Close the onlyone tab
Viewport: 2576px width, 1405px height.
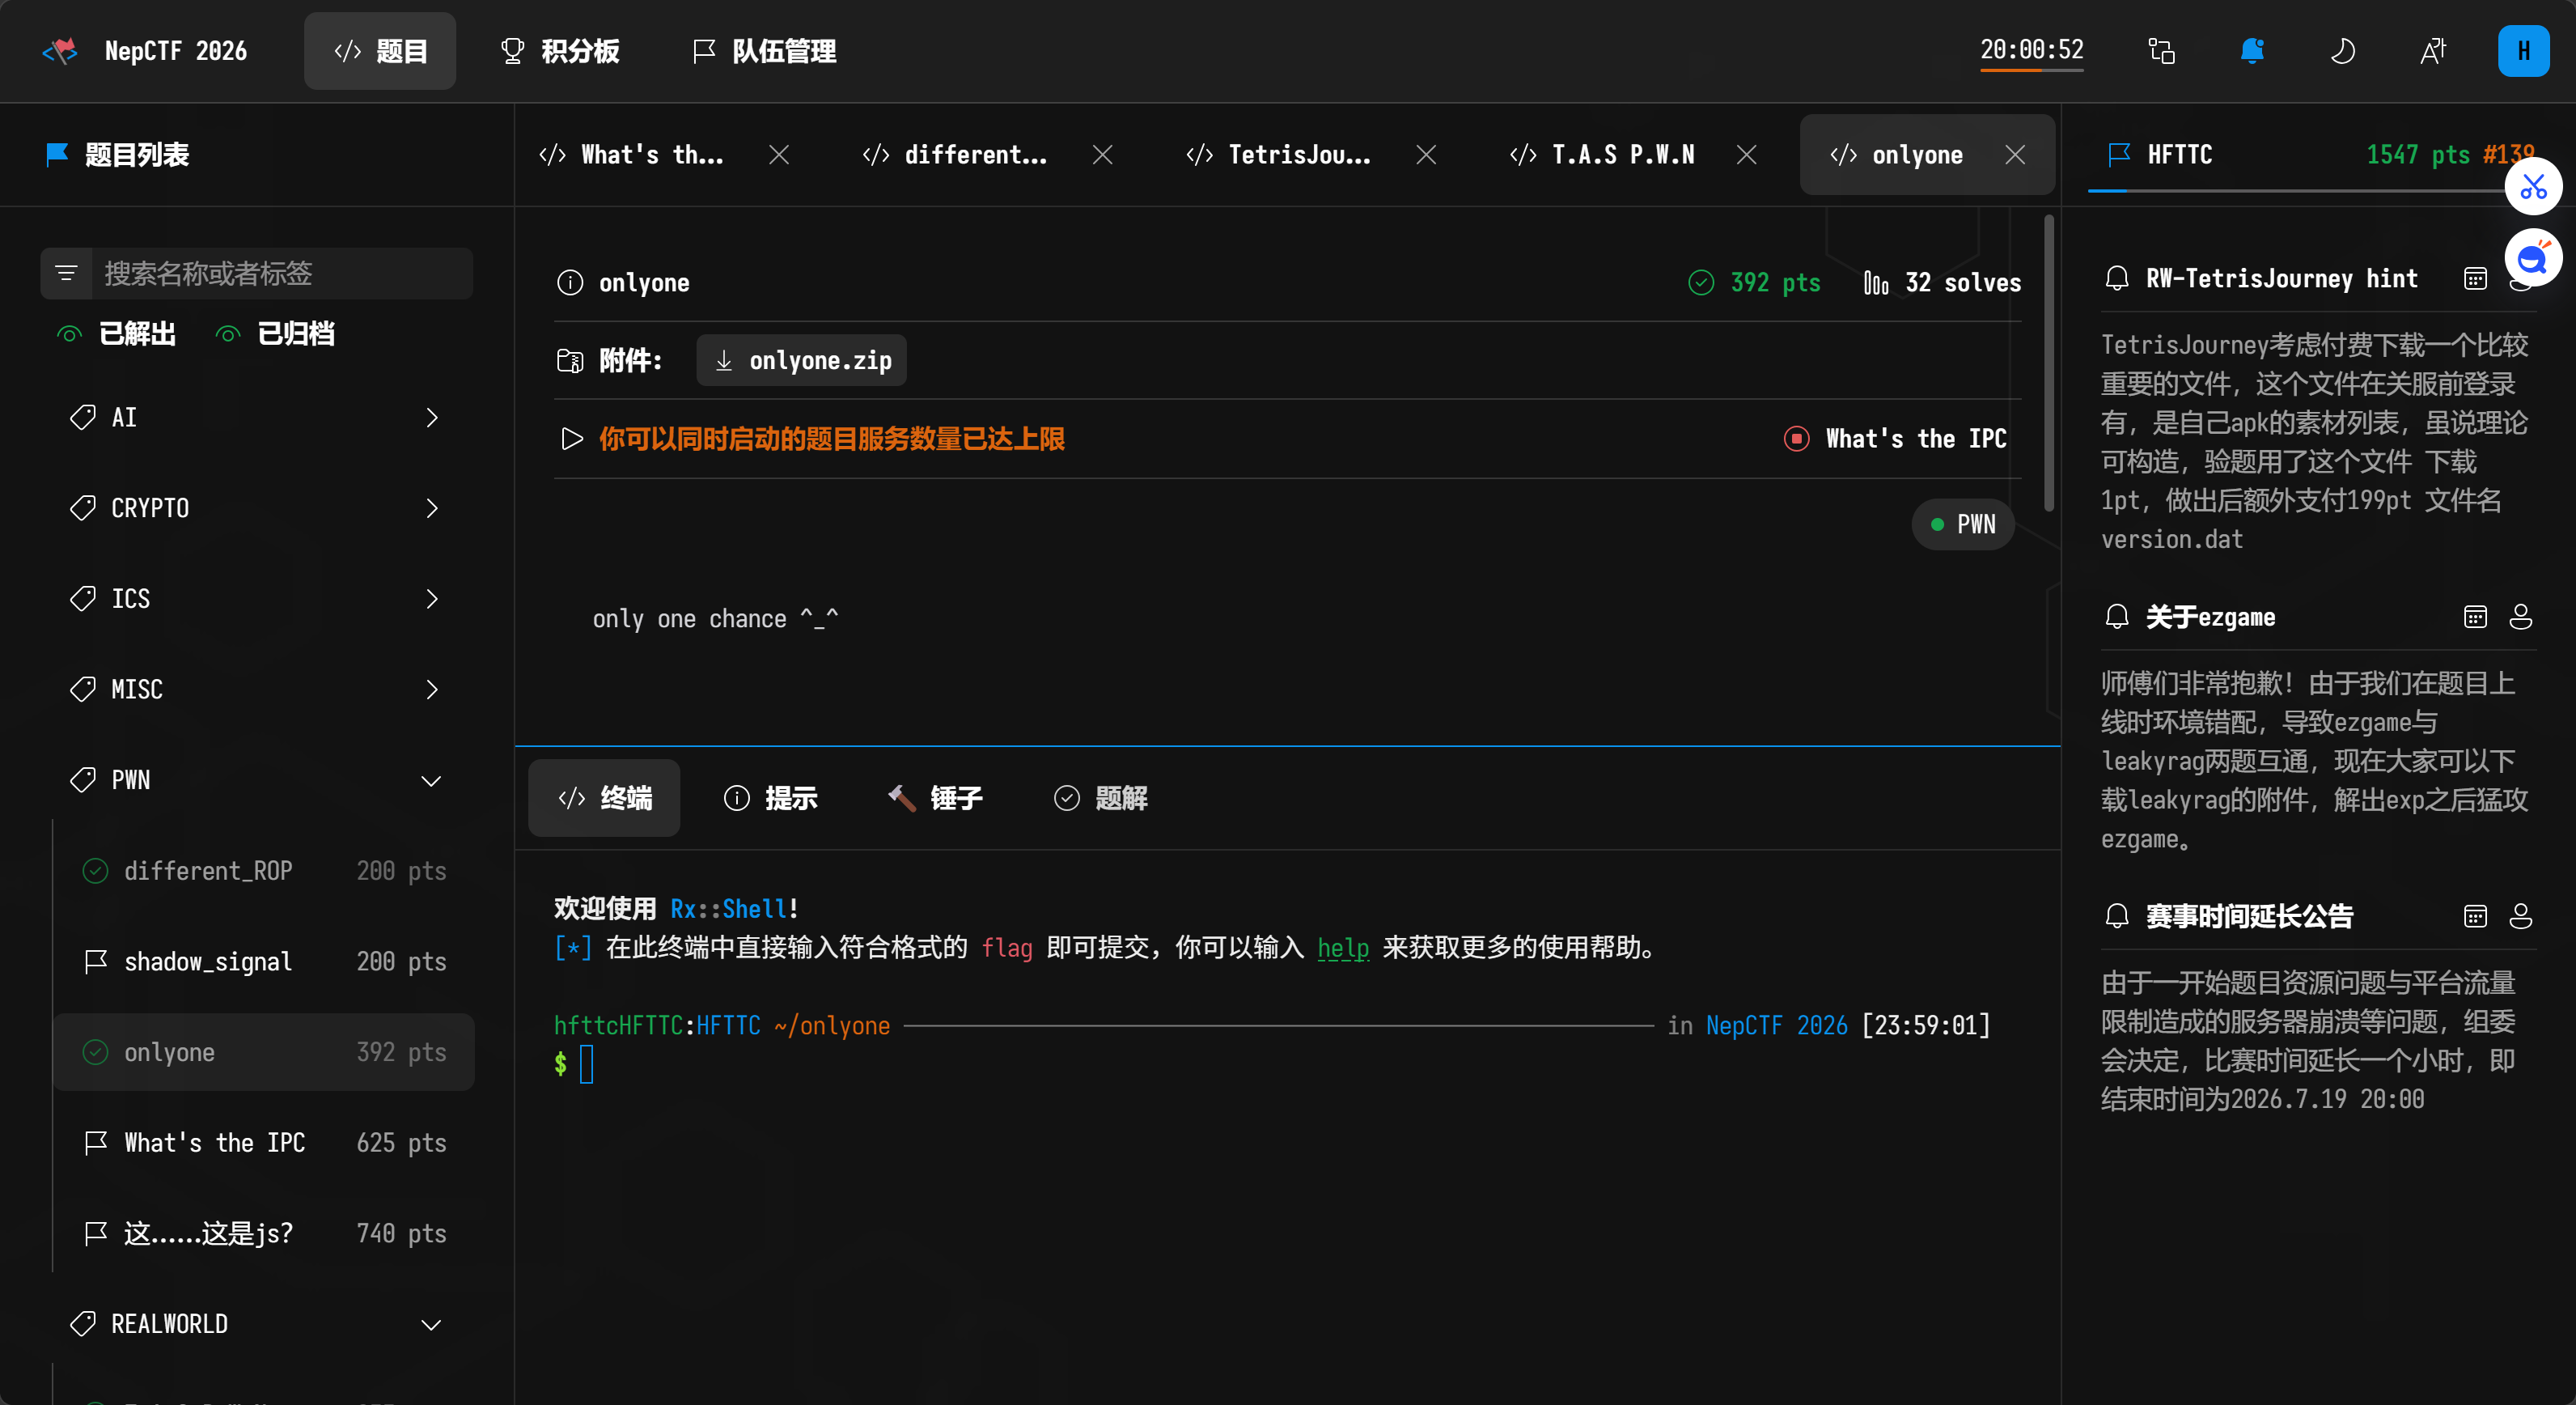click(x=2016, y=154)
